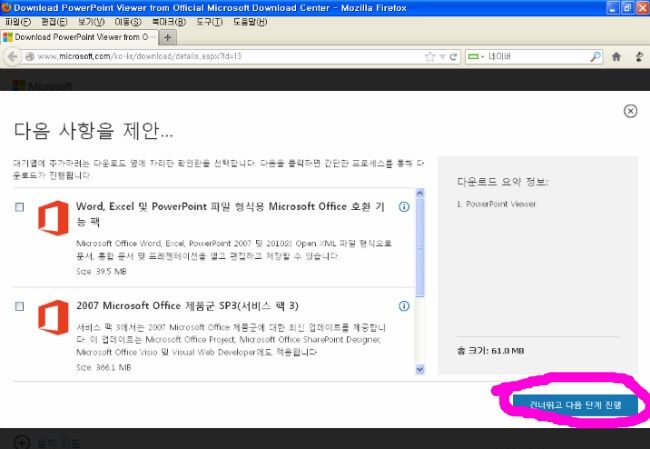Click the Firefox logo in title bar
The image size is (650, 449).
point(6,7)
